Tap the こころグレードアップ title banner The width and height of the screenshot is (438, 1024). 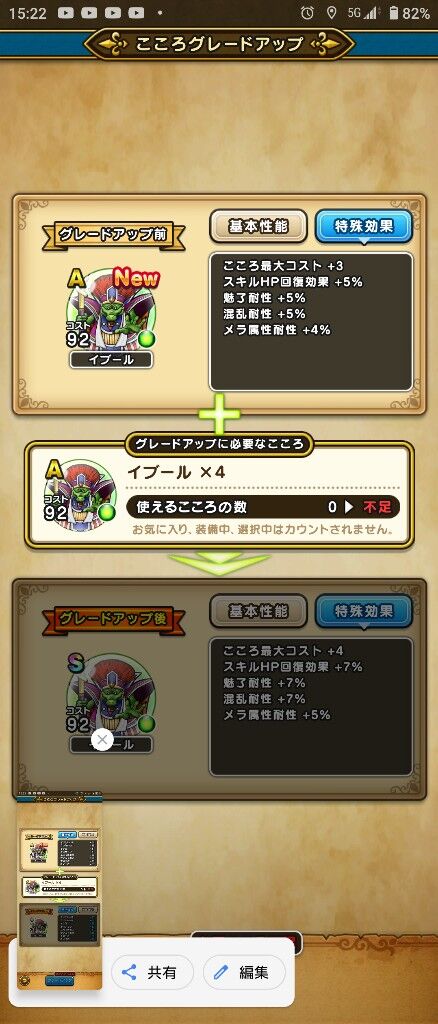pyautogui.click(x=219, y=44)
